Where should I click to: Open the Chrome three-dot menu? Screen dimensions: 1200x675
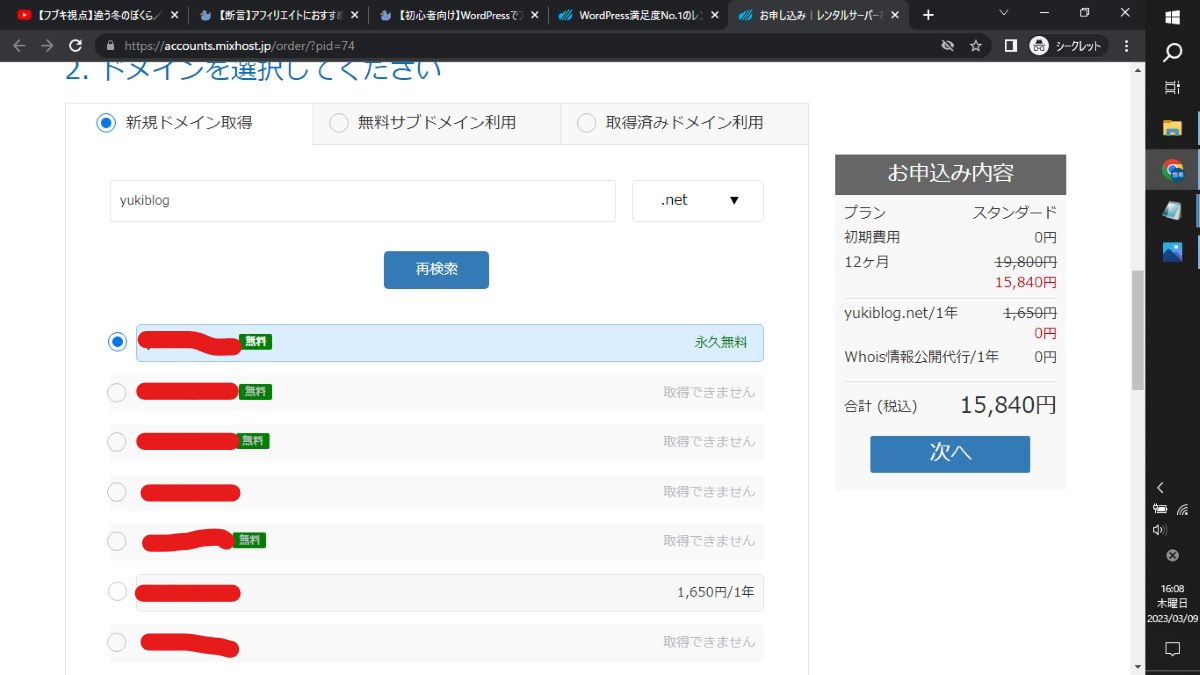pos(1127,46)
